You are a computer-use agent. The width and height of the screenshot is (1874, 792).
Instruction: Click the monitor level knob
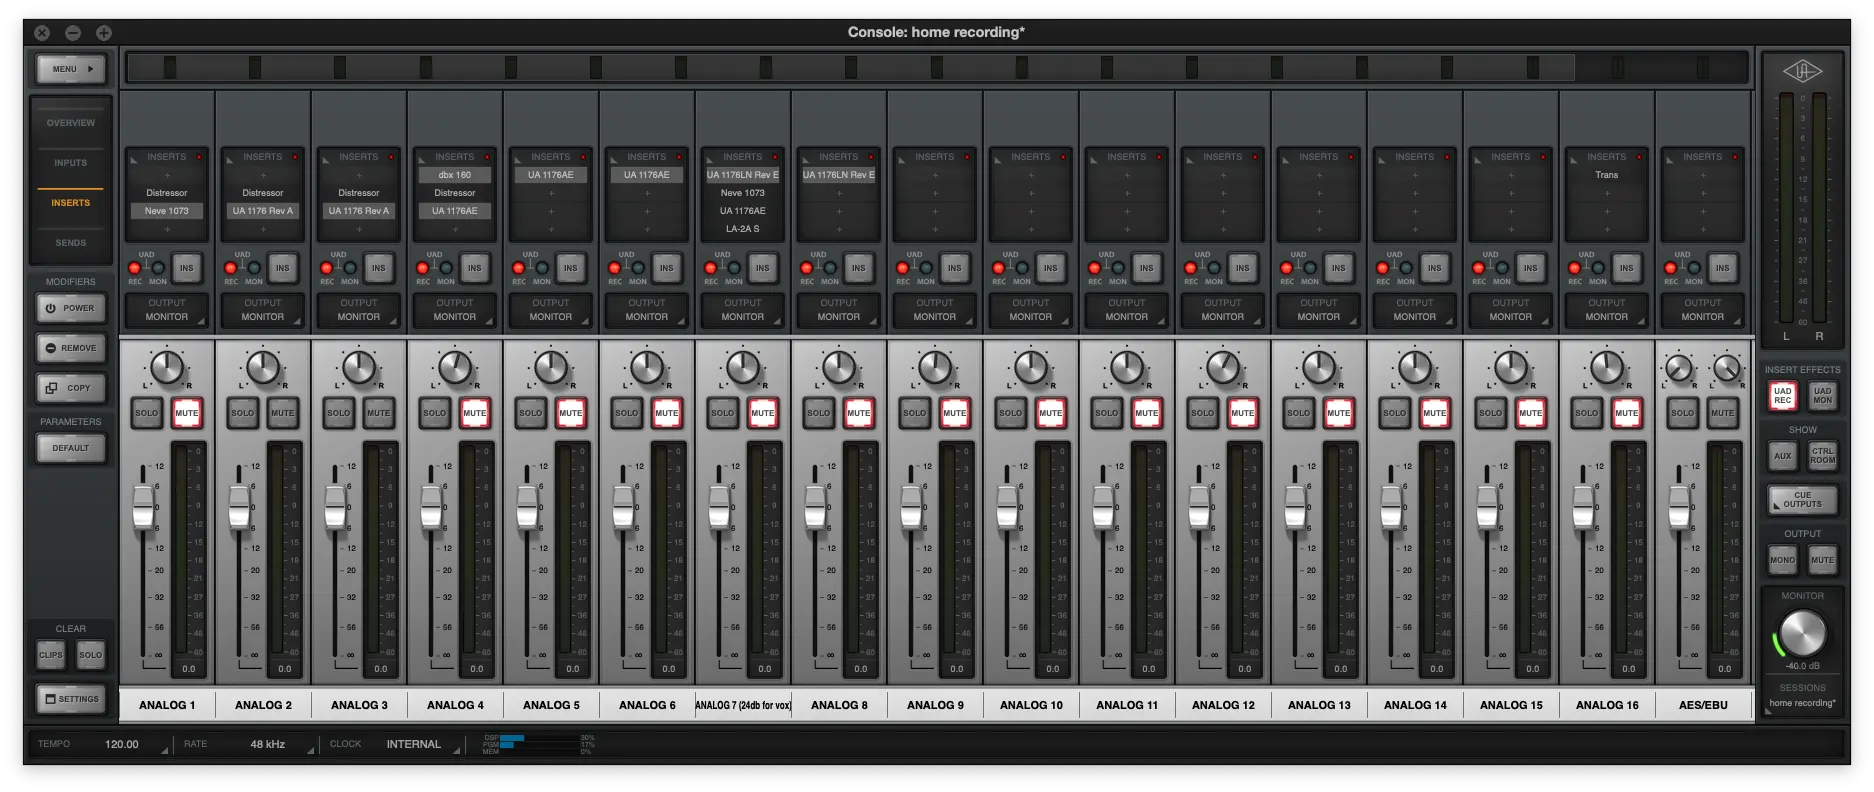[x=1803, y=633]
